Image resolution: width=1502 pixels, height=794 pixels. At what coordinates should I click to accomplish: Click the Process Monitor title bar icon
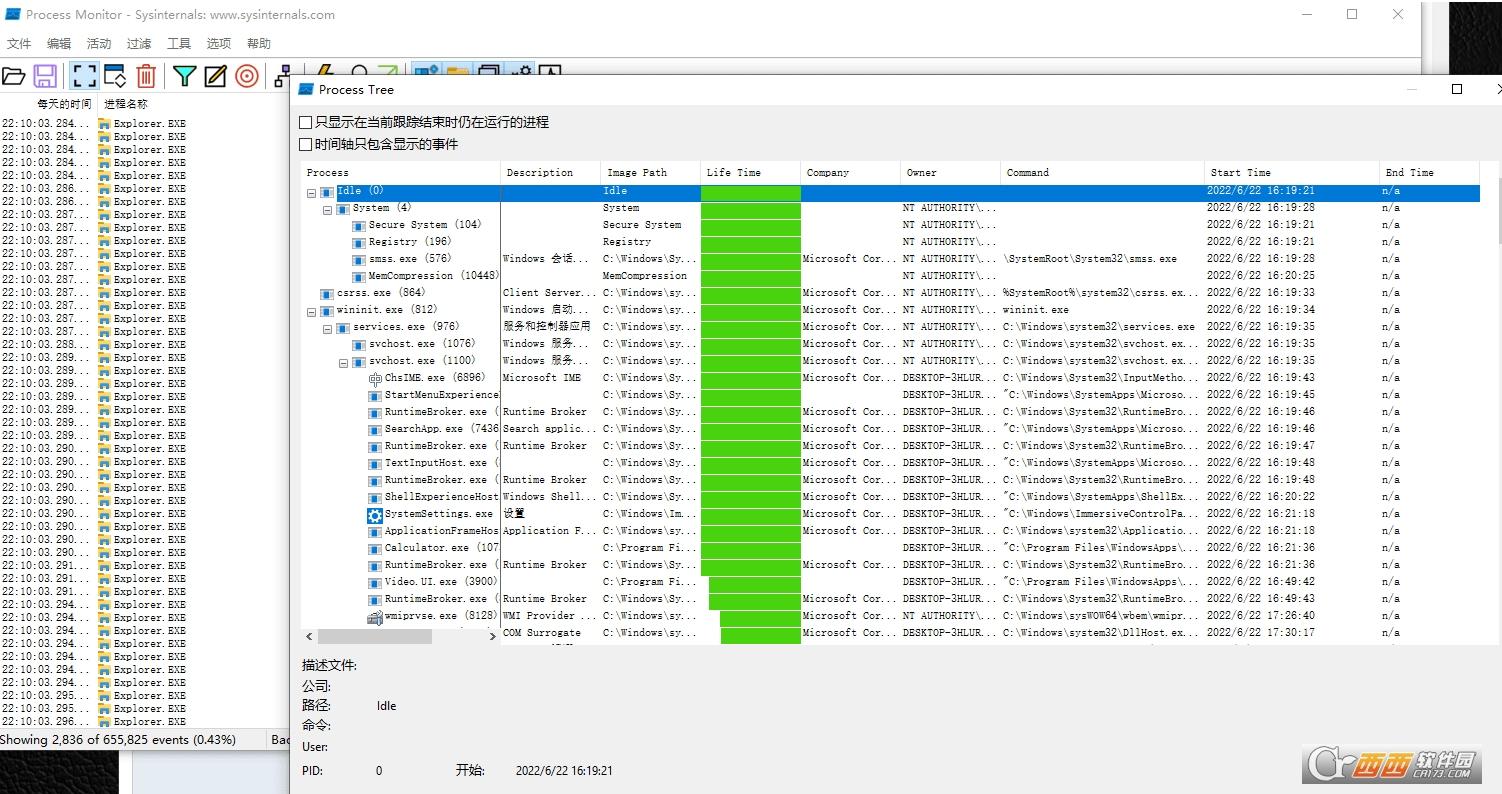click(x=13, y=14)
